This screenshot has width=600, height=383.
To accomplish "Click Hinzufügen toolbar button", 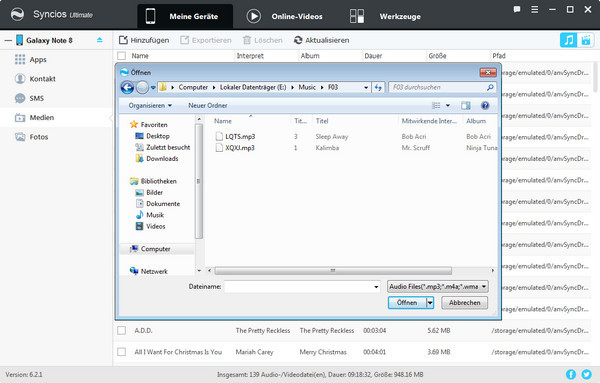I will [x=144, y=40].
